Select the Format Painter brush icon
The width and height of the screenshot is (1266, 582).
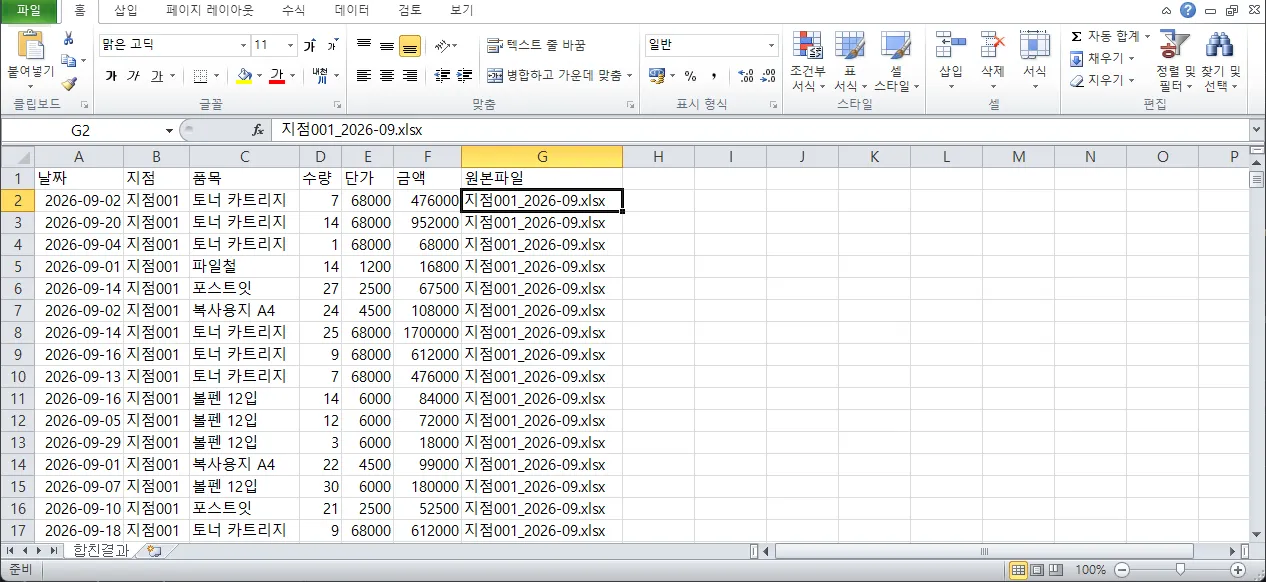tap(69, 84)
